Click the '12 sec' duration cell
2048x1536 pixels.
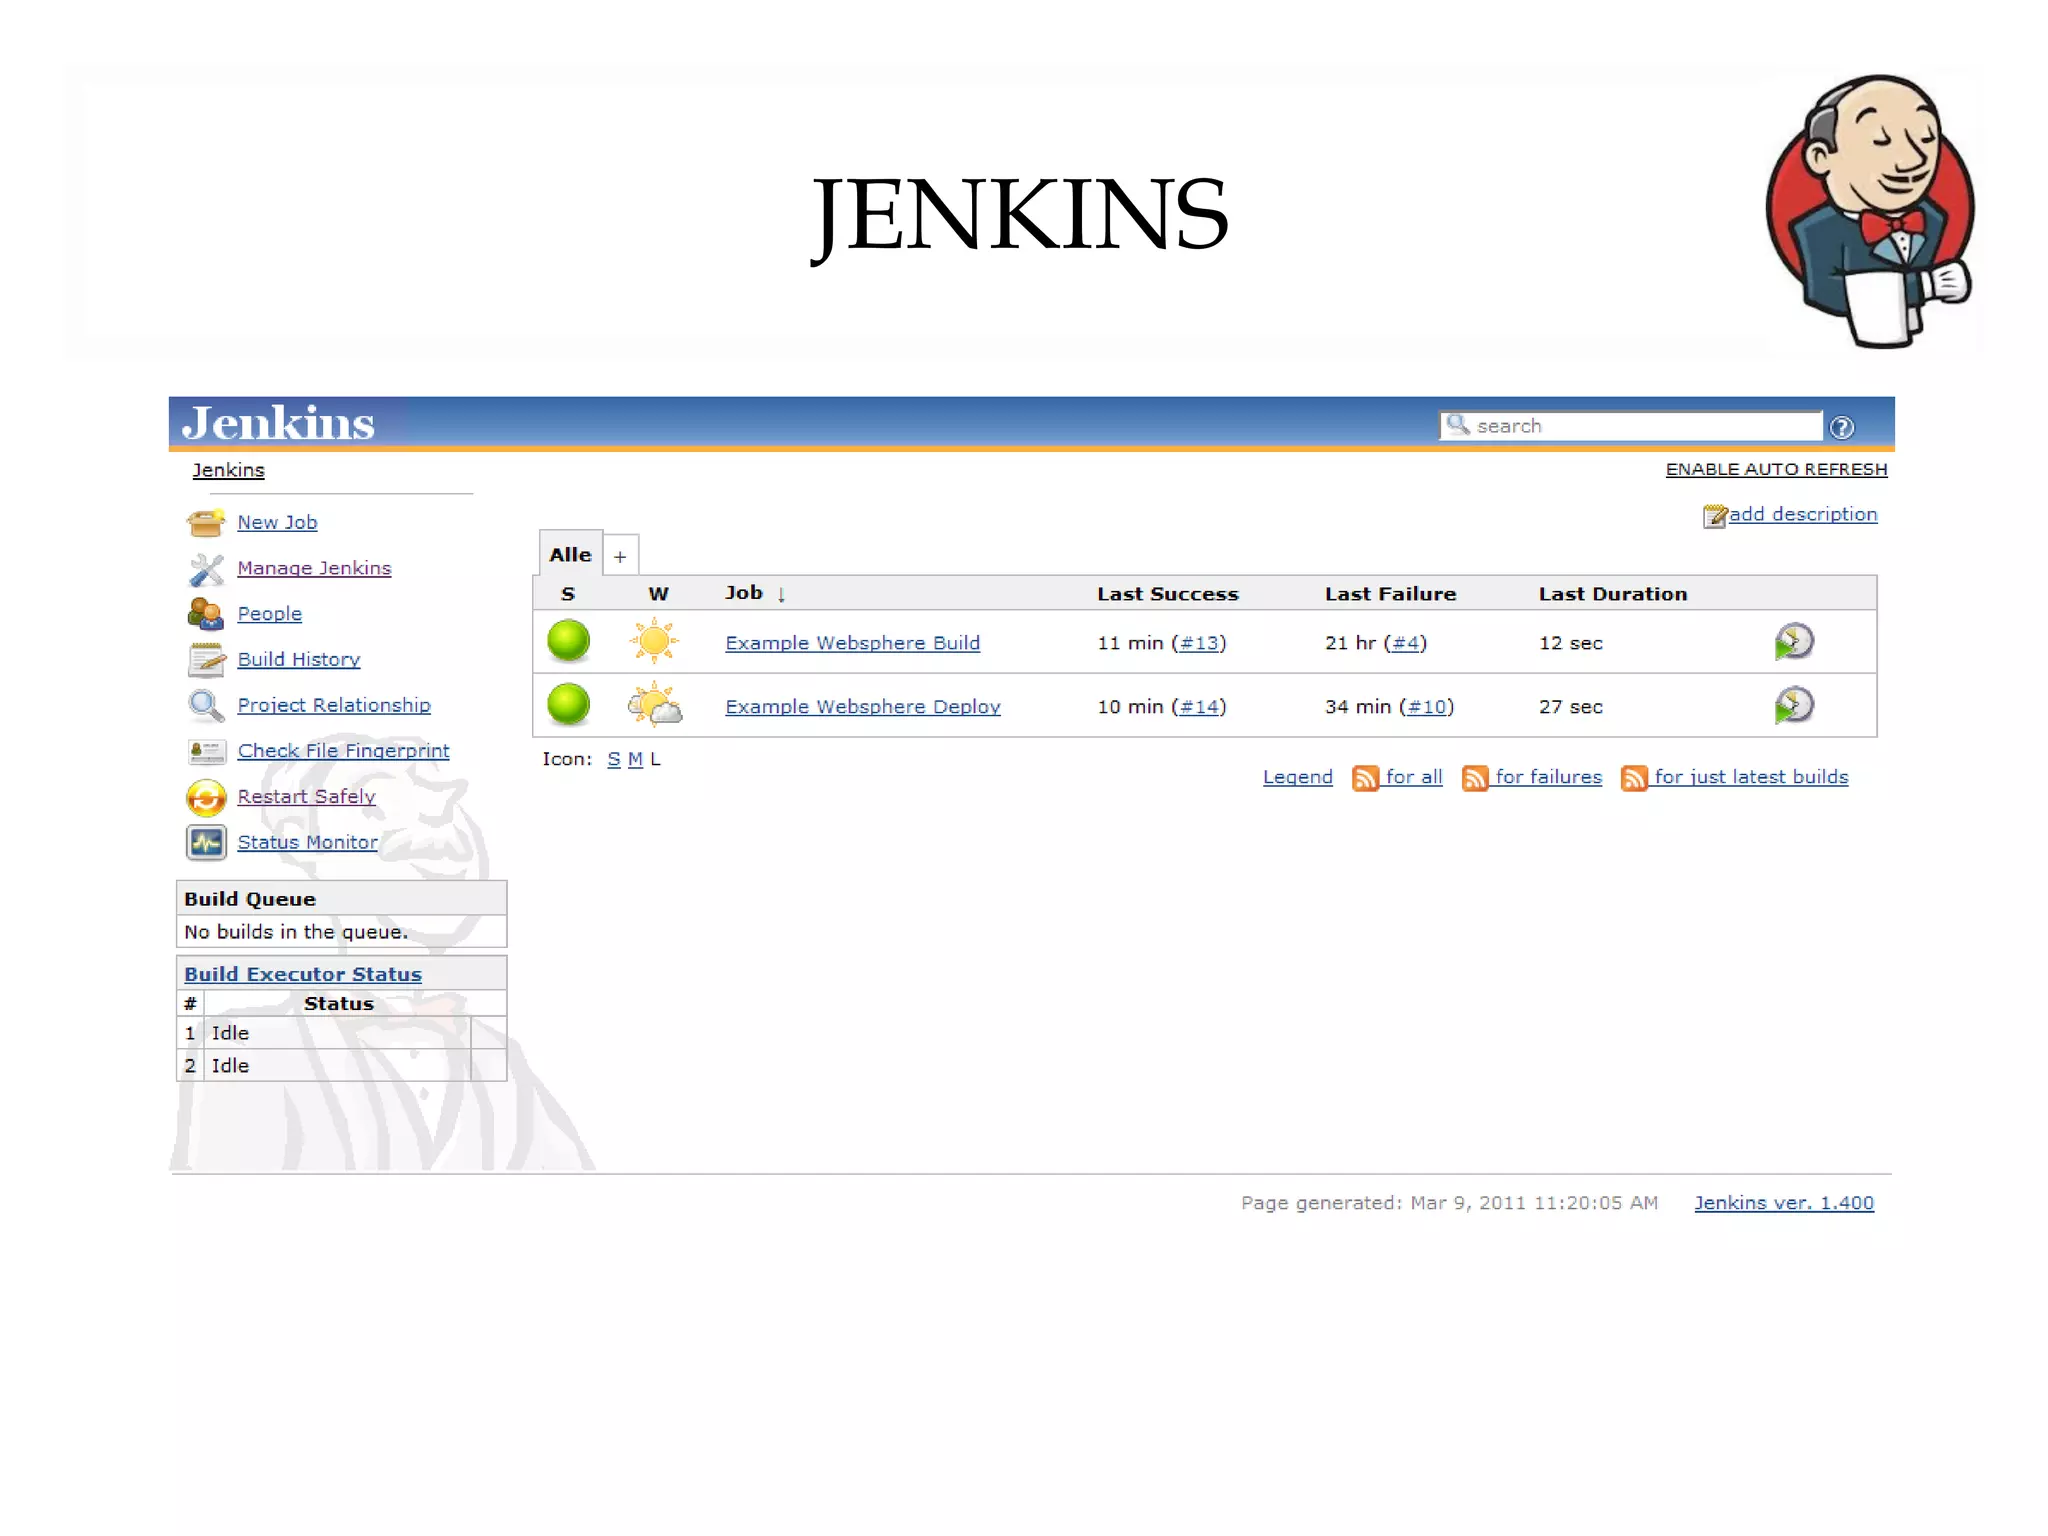1570,643
